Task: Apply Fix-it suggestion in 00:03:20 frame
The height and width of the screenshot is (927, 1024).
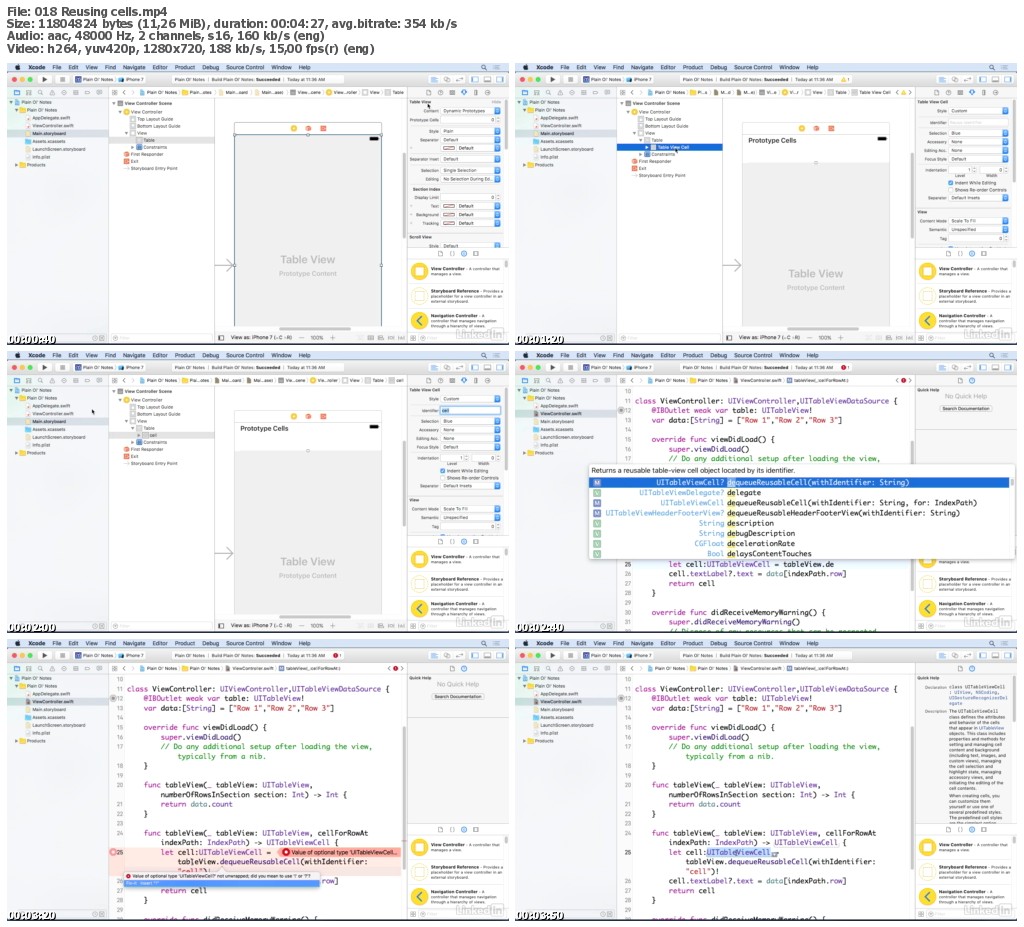Action: (222, 883)
